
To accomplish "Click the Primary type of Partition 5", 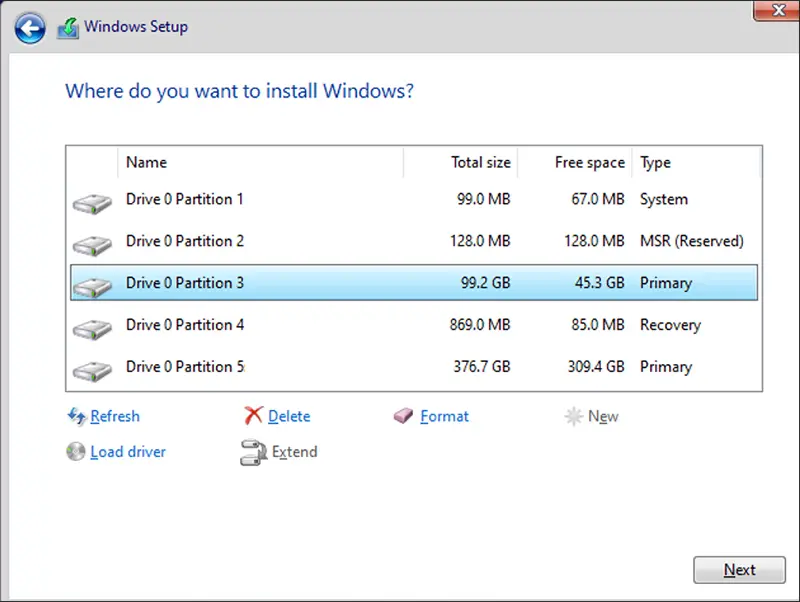I will 666,367.
